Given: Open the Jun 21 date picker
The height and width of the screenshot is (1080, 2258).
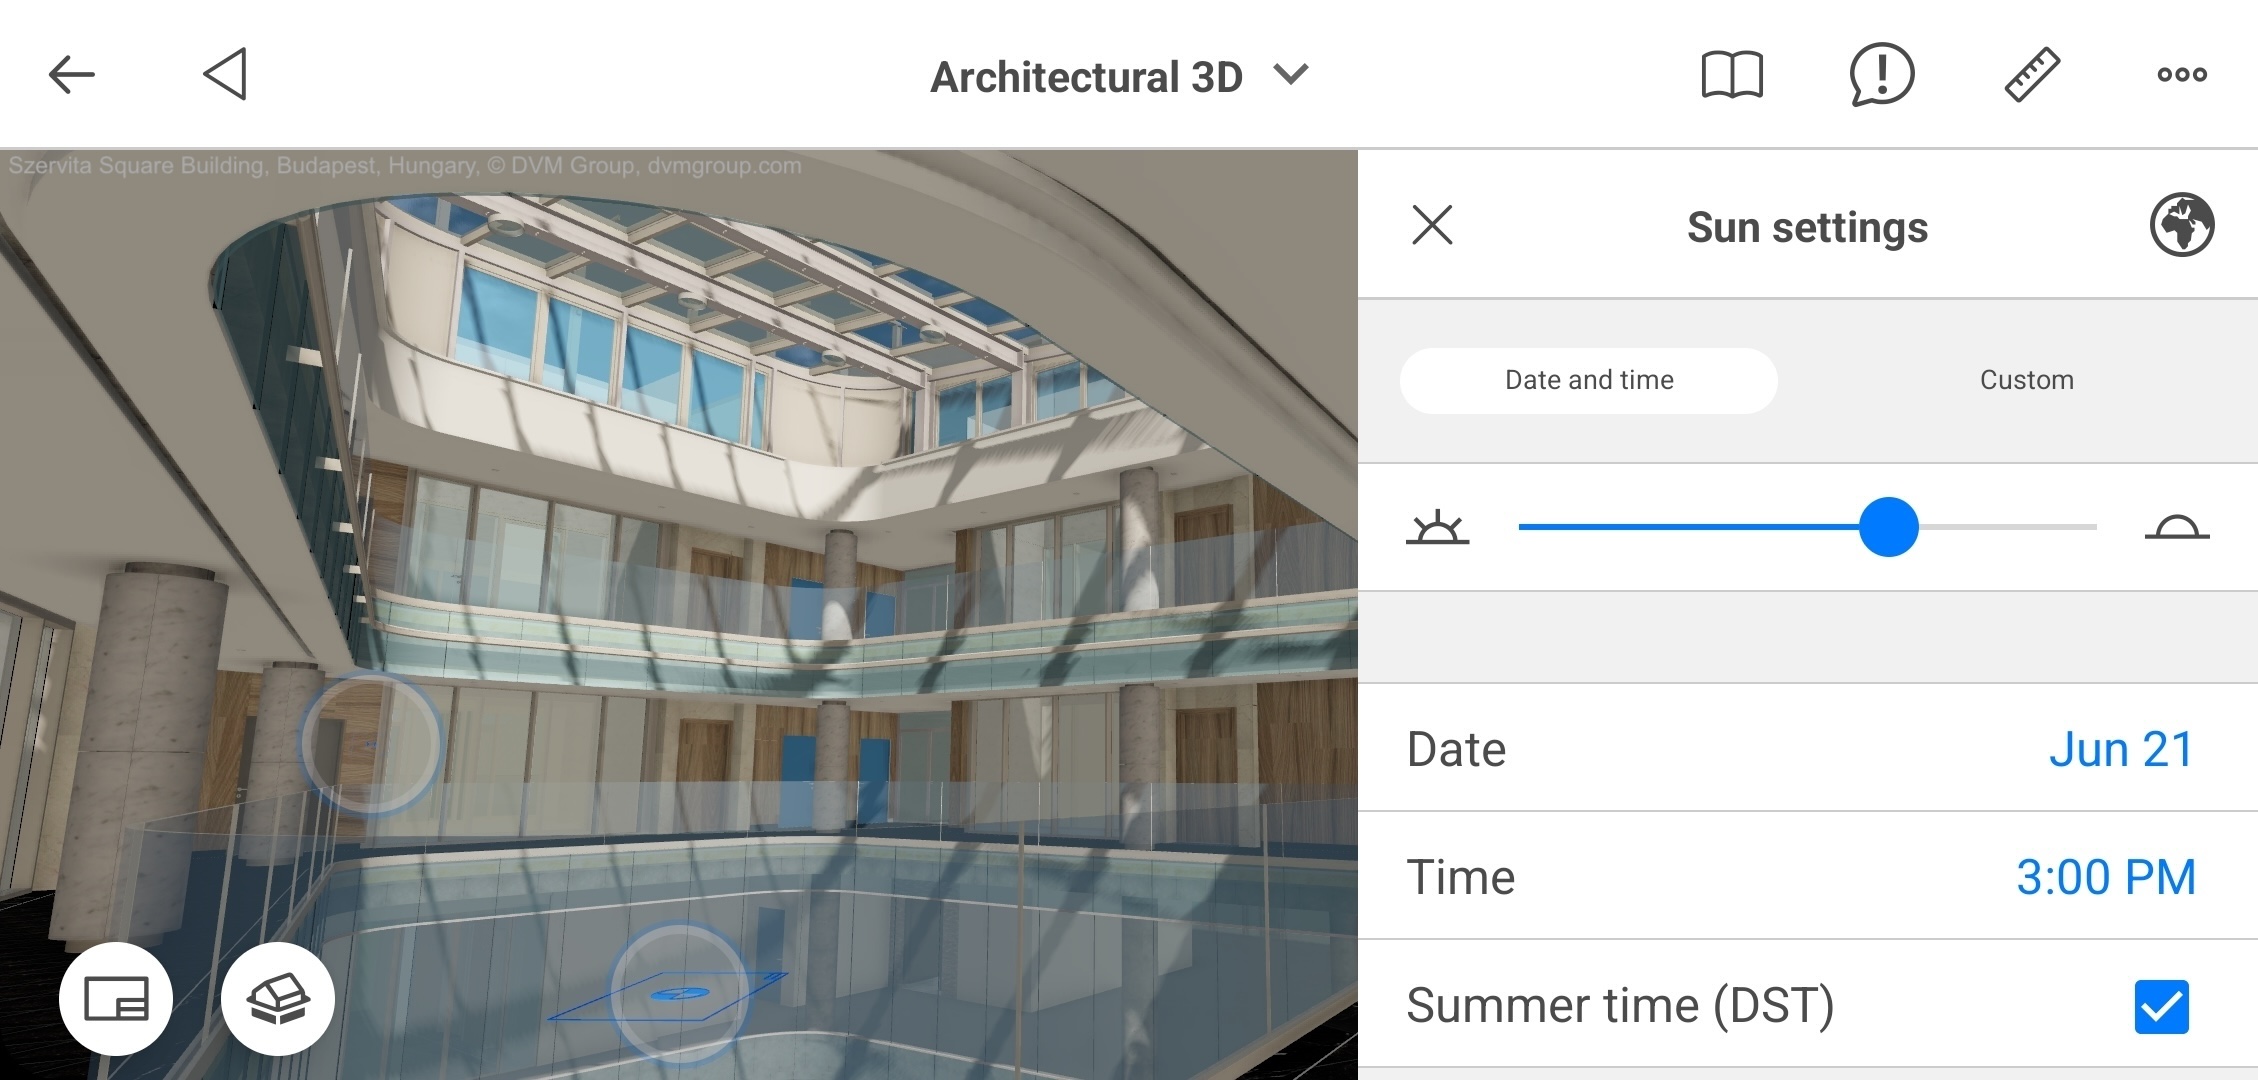Looking at the screenshot, I should tap(2121, 749).
